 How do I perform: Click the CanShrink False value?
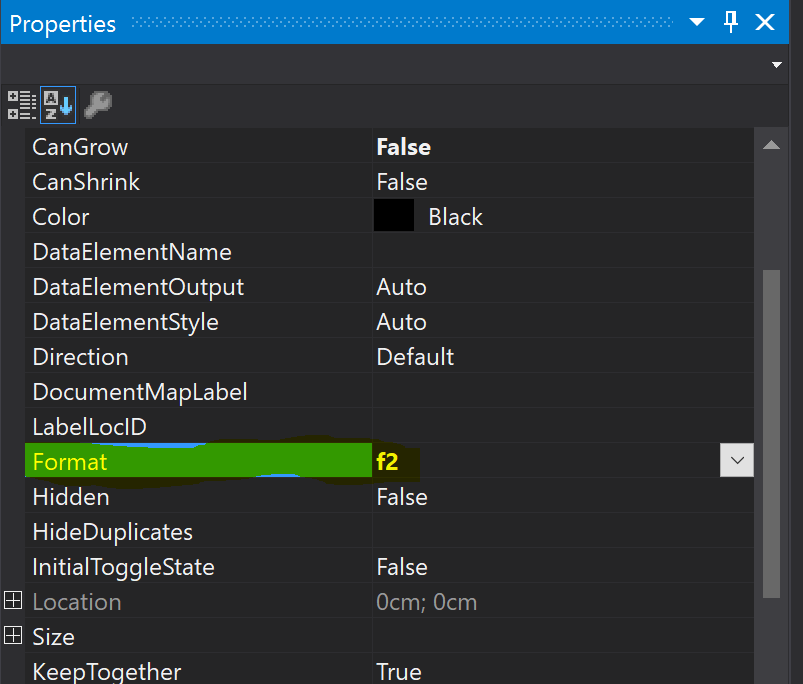click(x=402, y=182)
